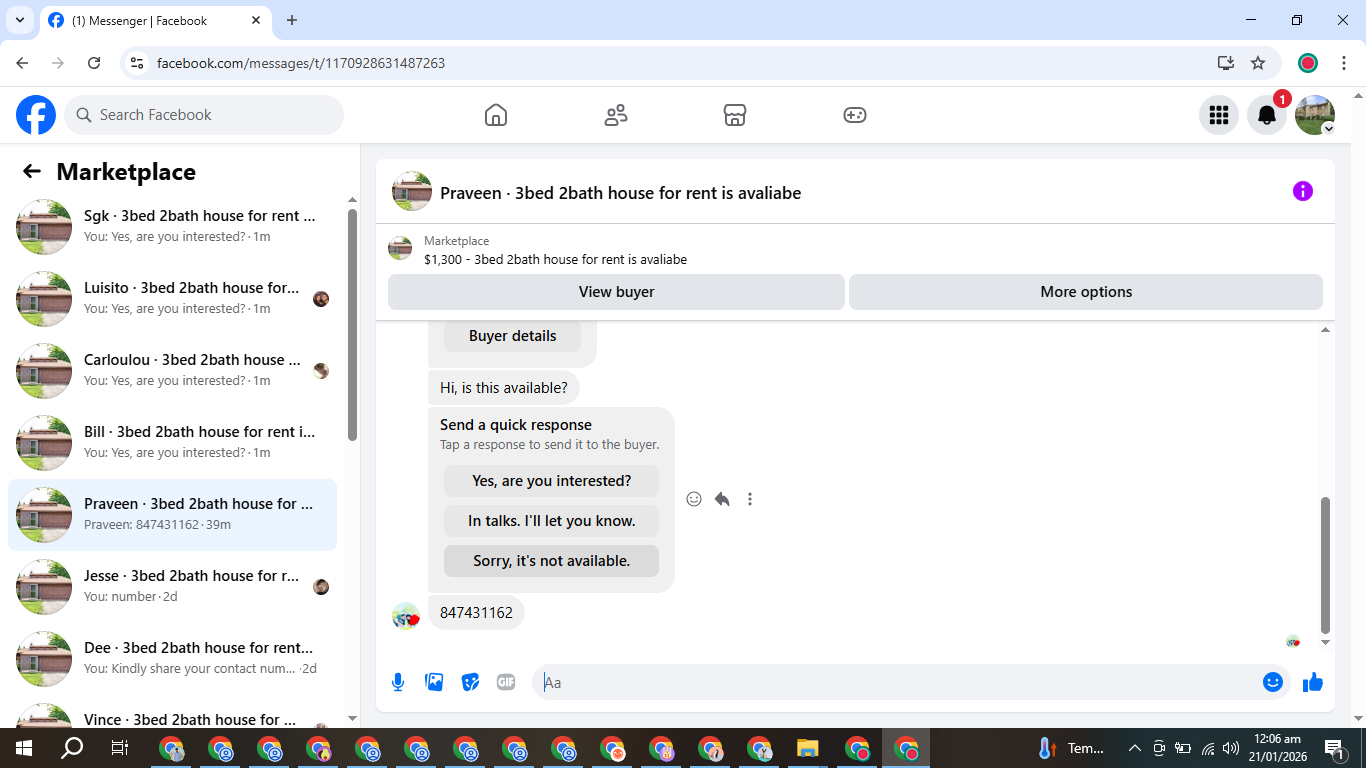
Task: Open Windows notification center
Action: [1334, 748]
